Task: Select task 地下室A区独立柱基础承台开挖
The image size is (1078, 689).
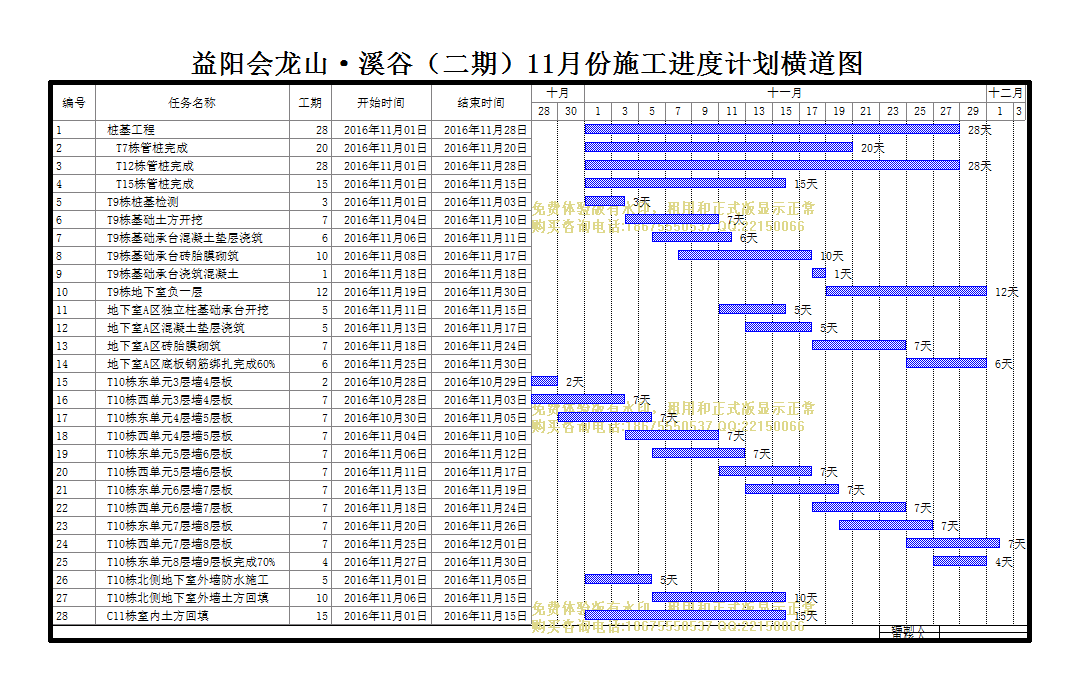Action: coord(188,310)
